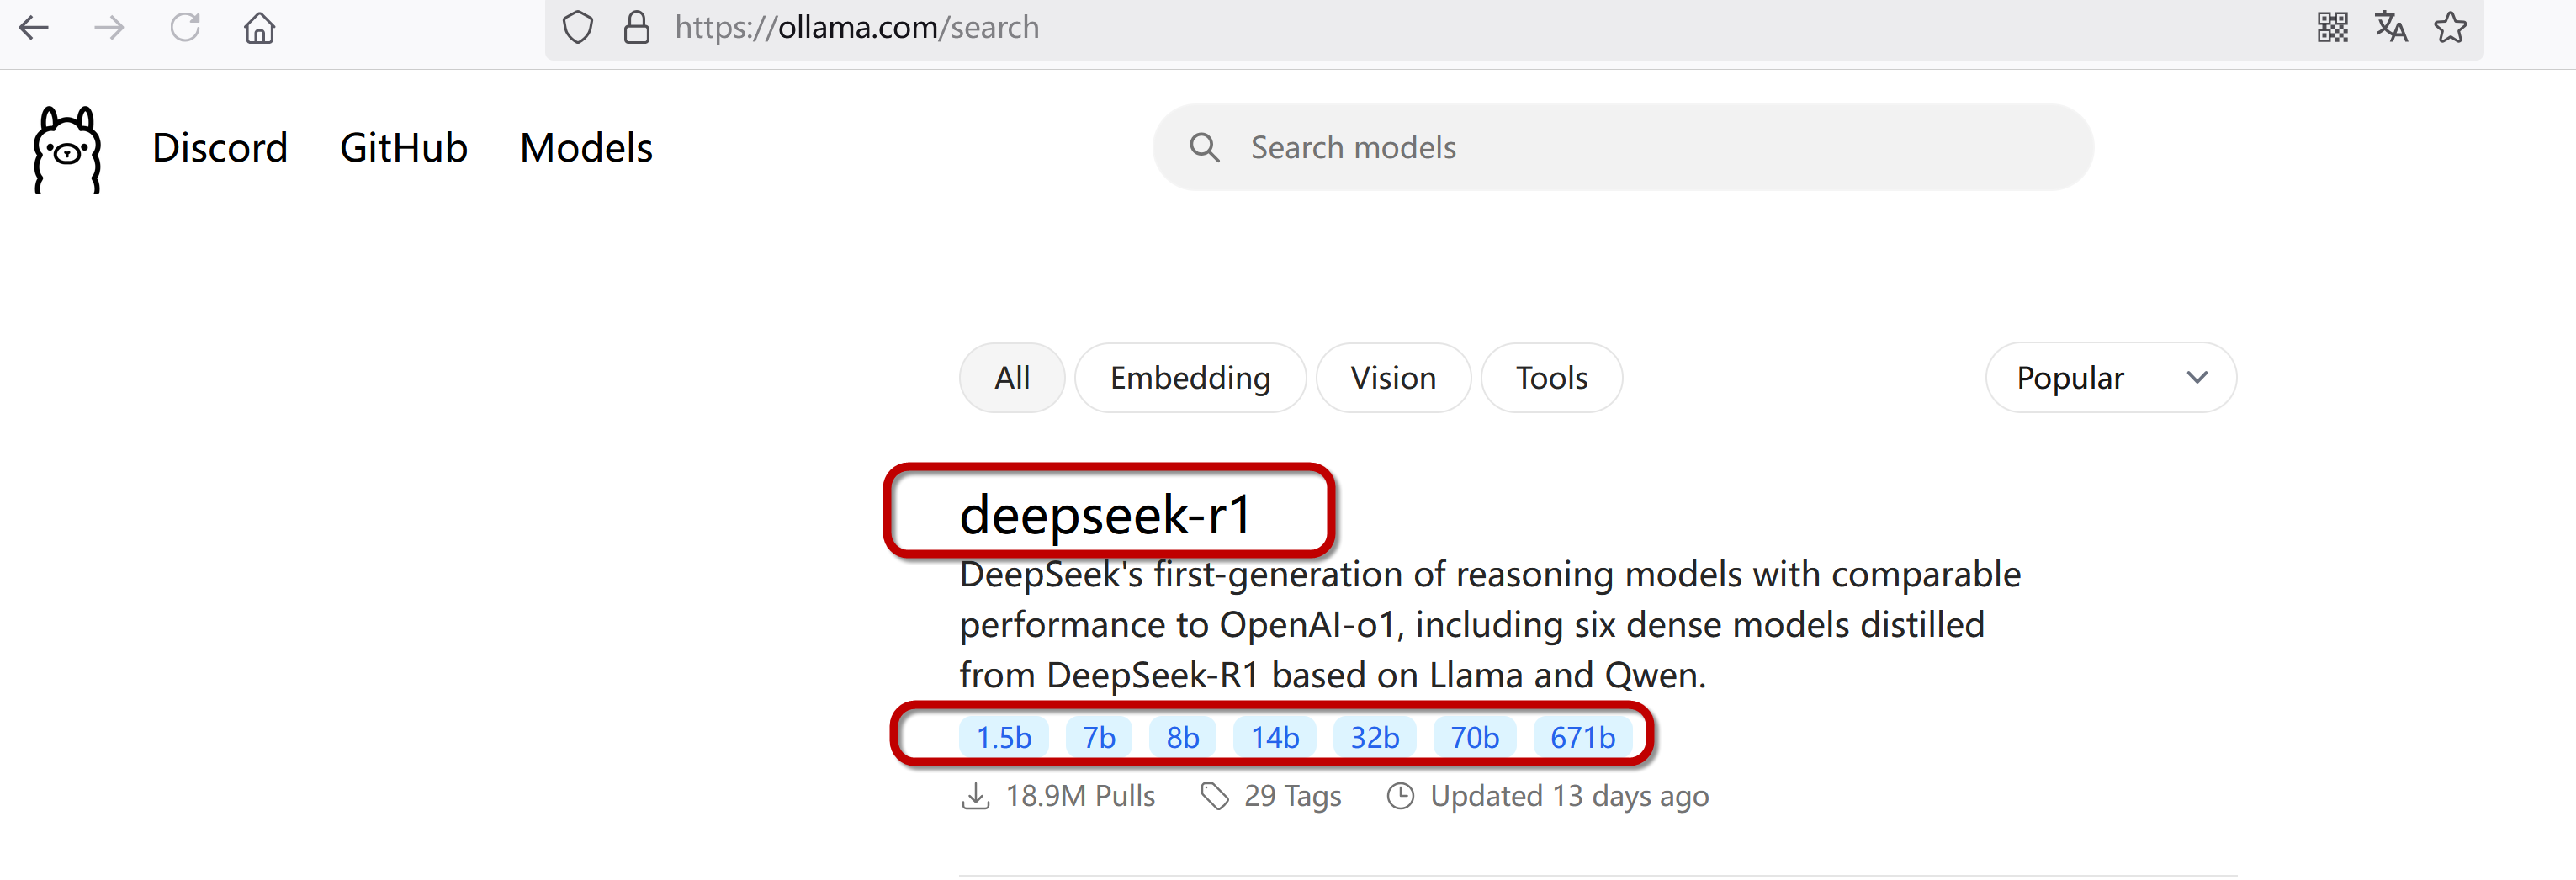This screenshot has height=880, width=2576.
Task: Select the Vision filter tab
Action: (x=1393, y=378)
